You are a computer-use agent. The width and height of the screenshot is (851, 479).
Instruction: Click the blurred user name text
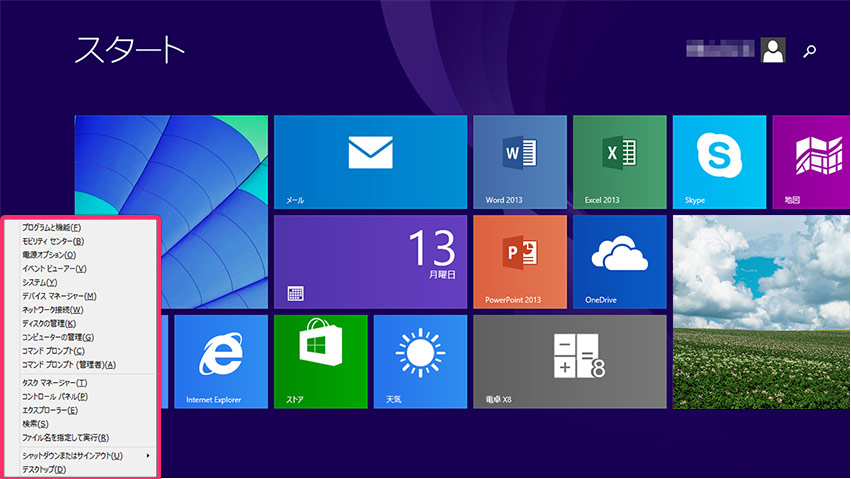coord(720,49)
